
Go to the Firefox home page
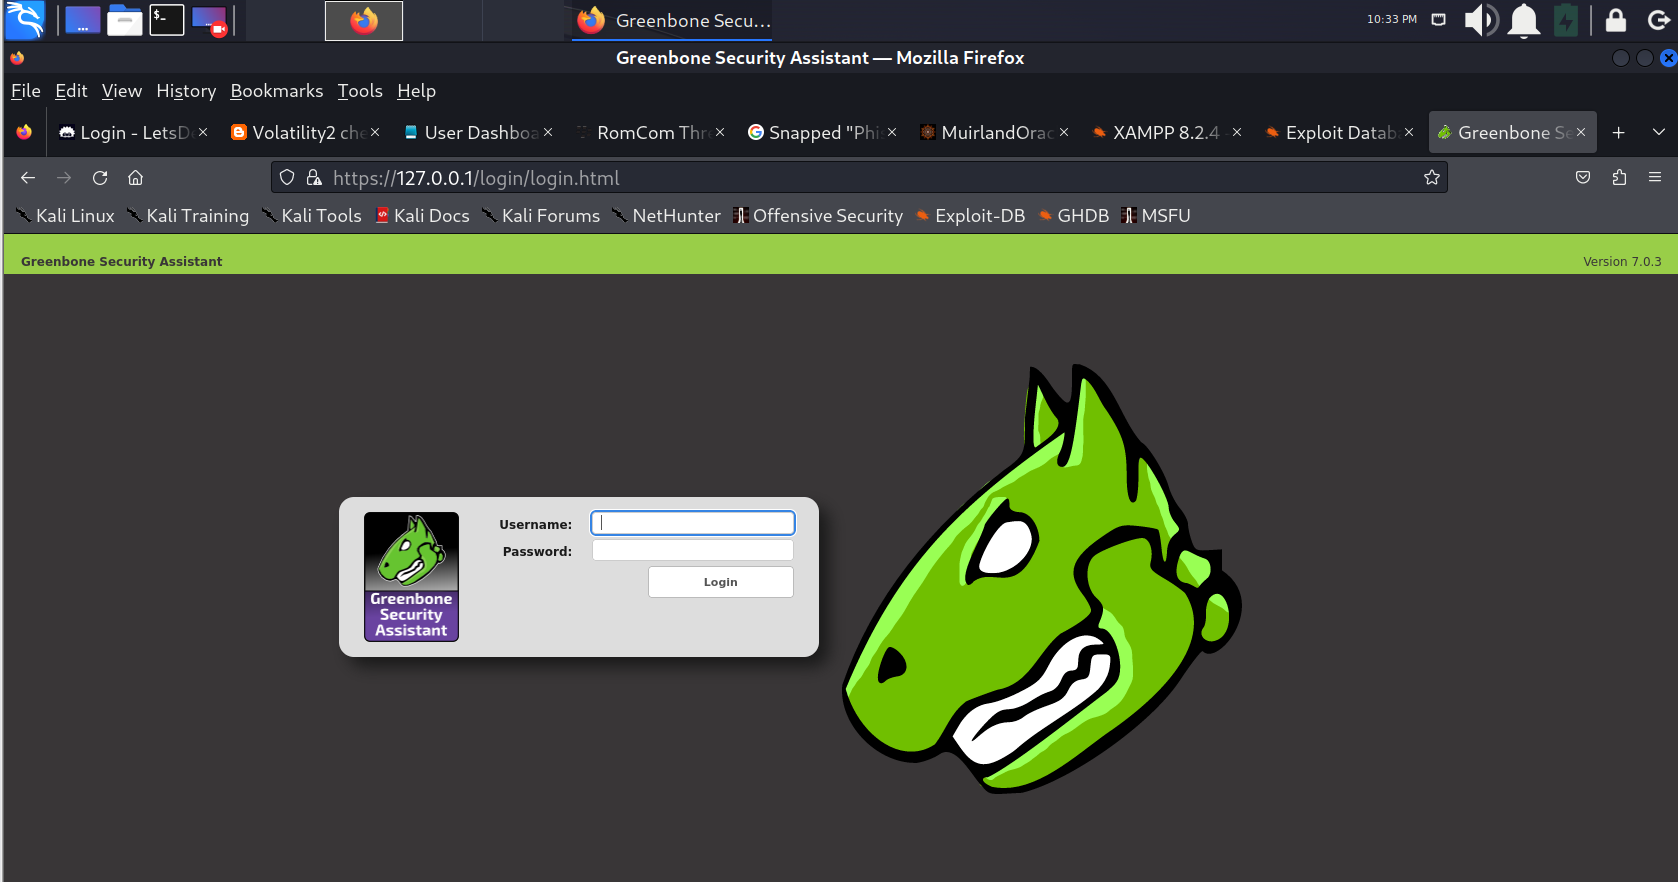(136, 177)
